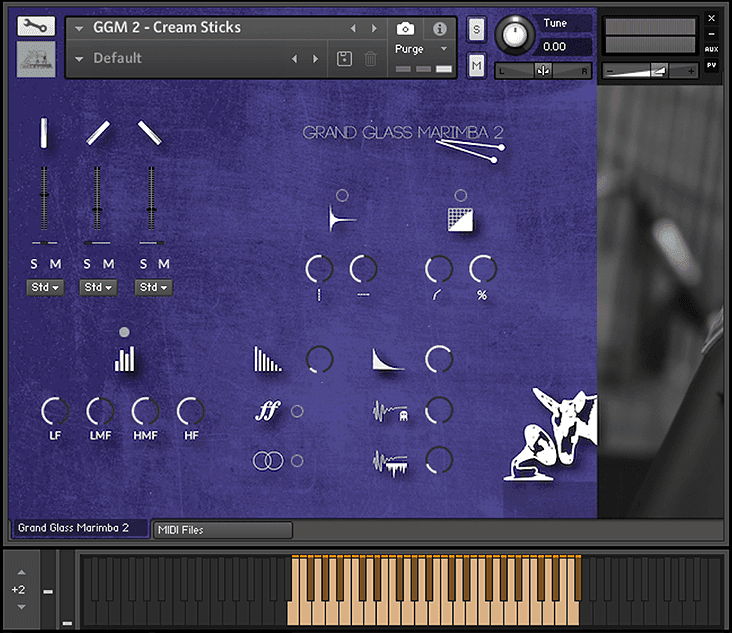Expand the Default preset dropdown arrow
732x633 pixels.
pos(79,59)
